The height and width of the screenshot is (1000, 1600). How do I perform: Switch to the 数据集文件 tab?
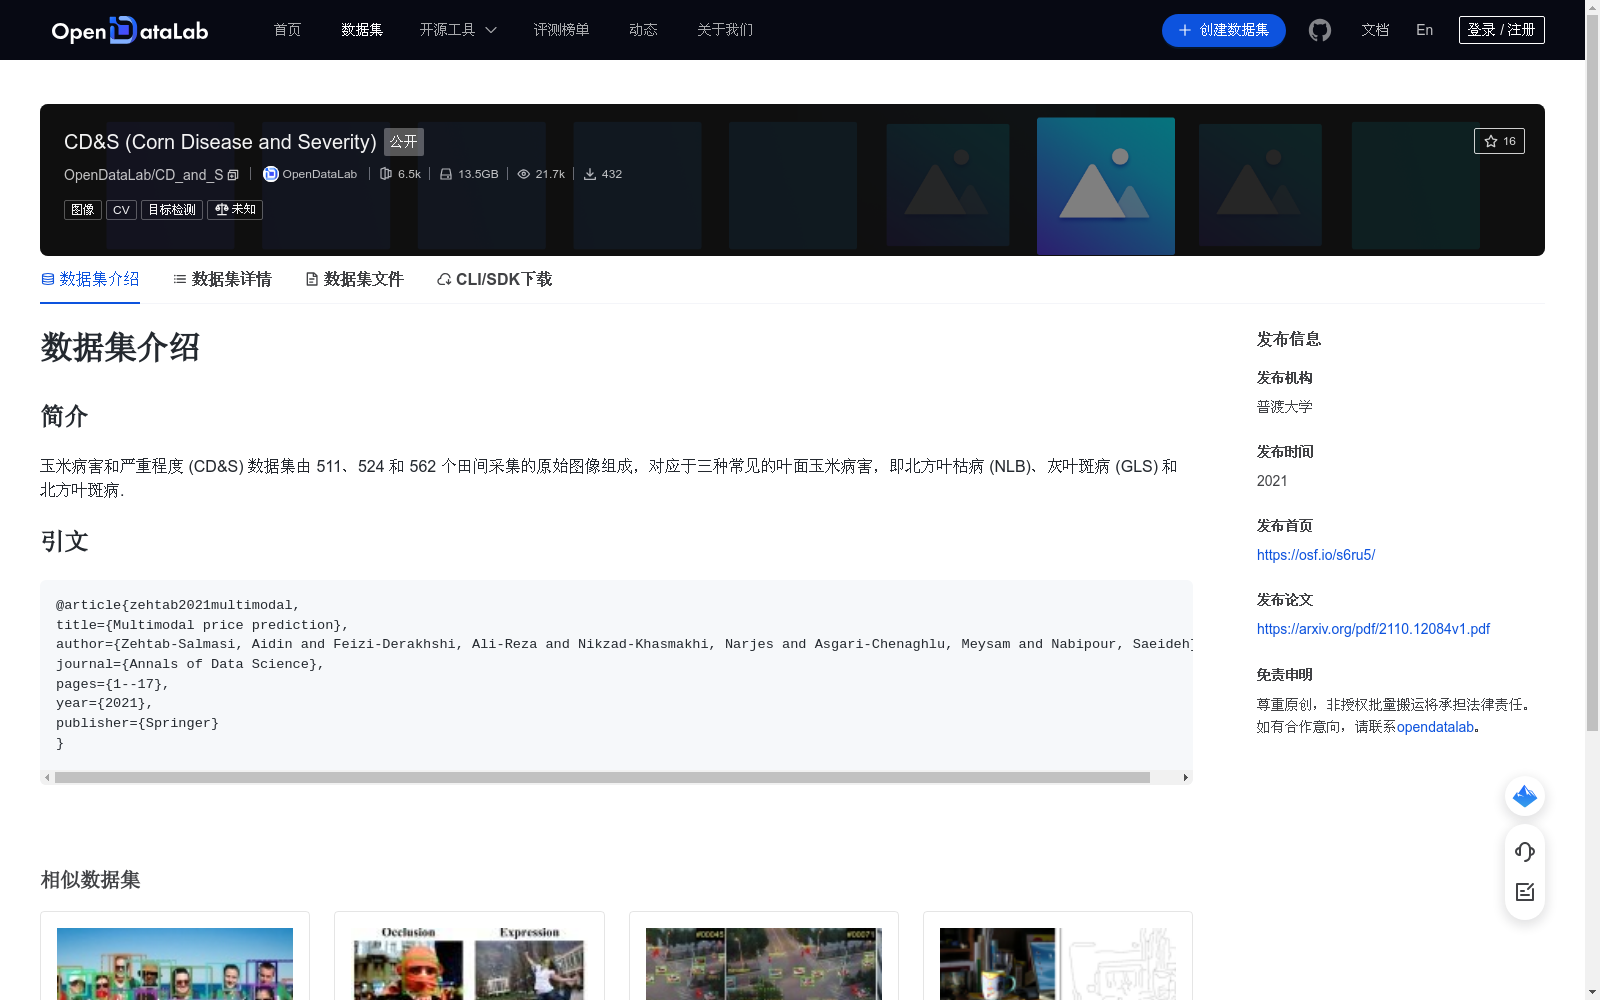[x=354, y=279]
